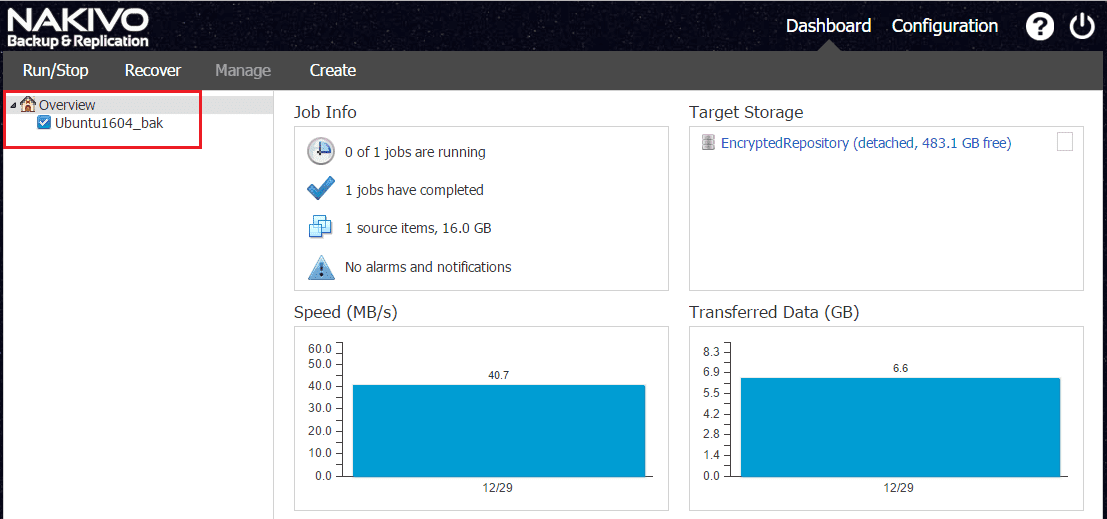Screen dimensions: 1107x519
Task: Open the Create dropdown menu
Action: point(333,70)
